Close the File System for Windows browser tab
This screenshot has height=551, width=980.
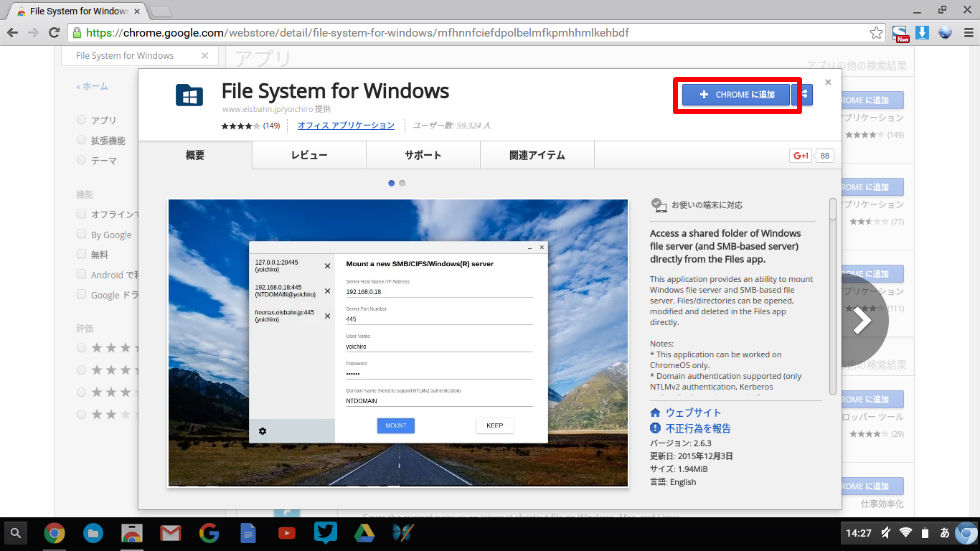tap(137, 11)
